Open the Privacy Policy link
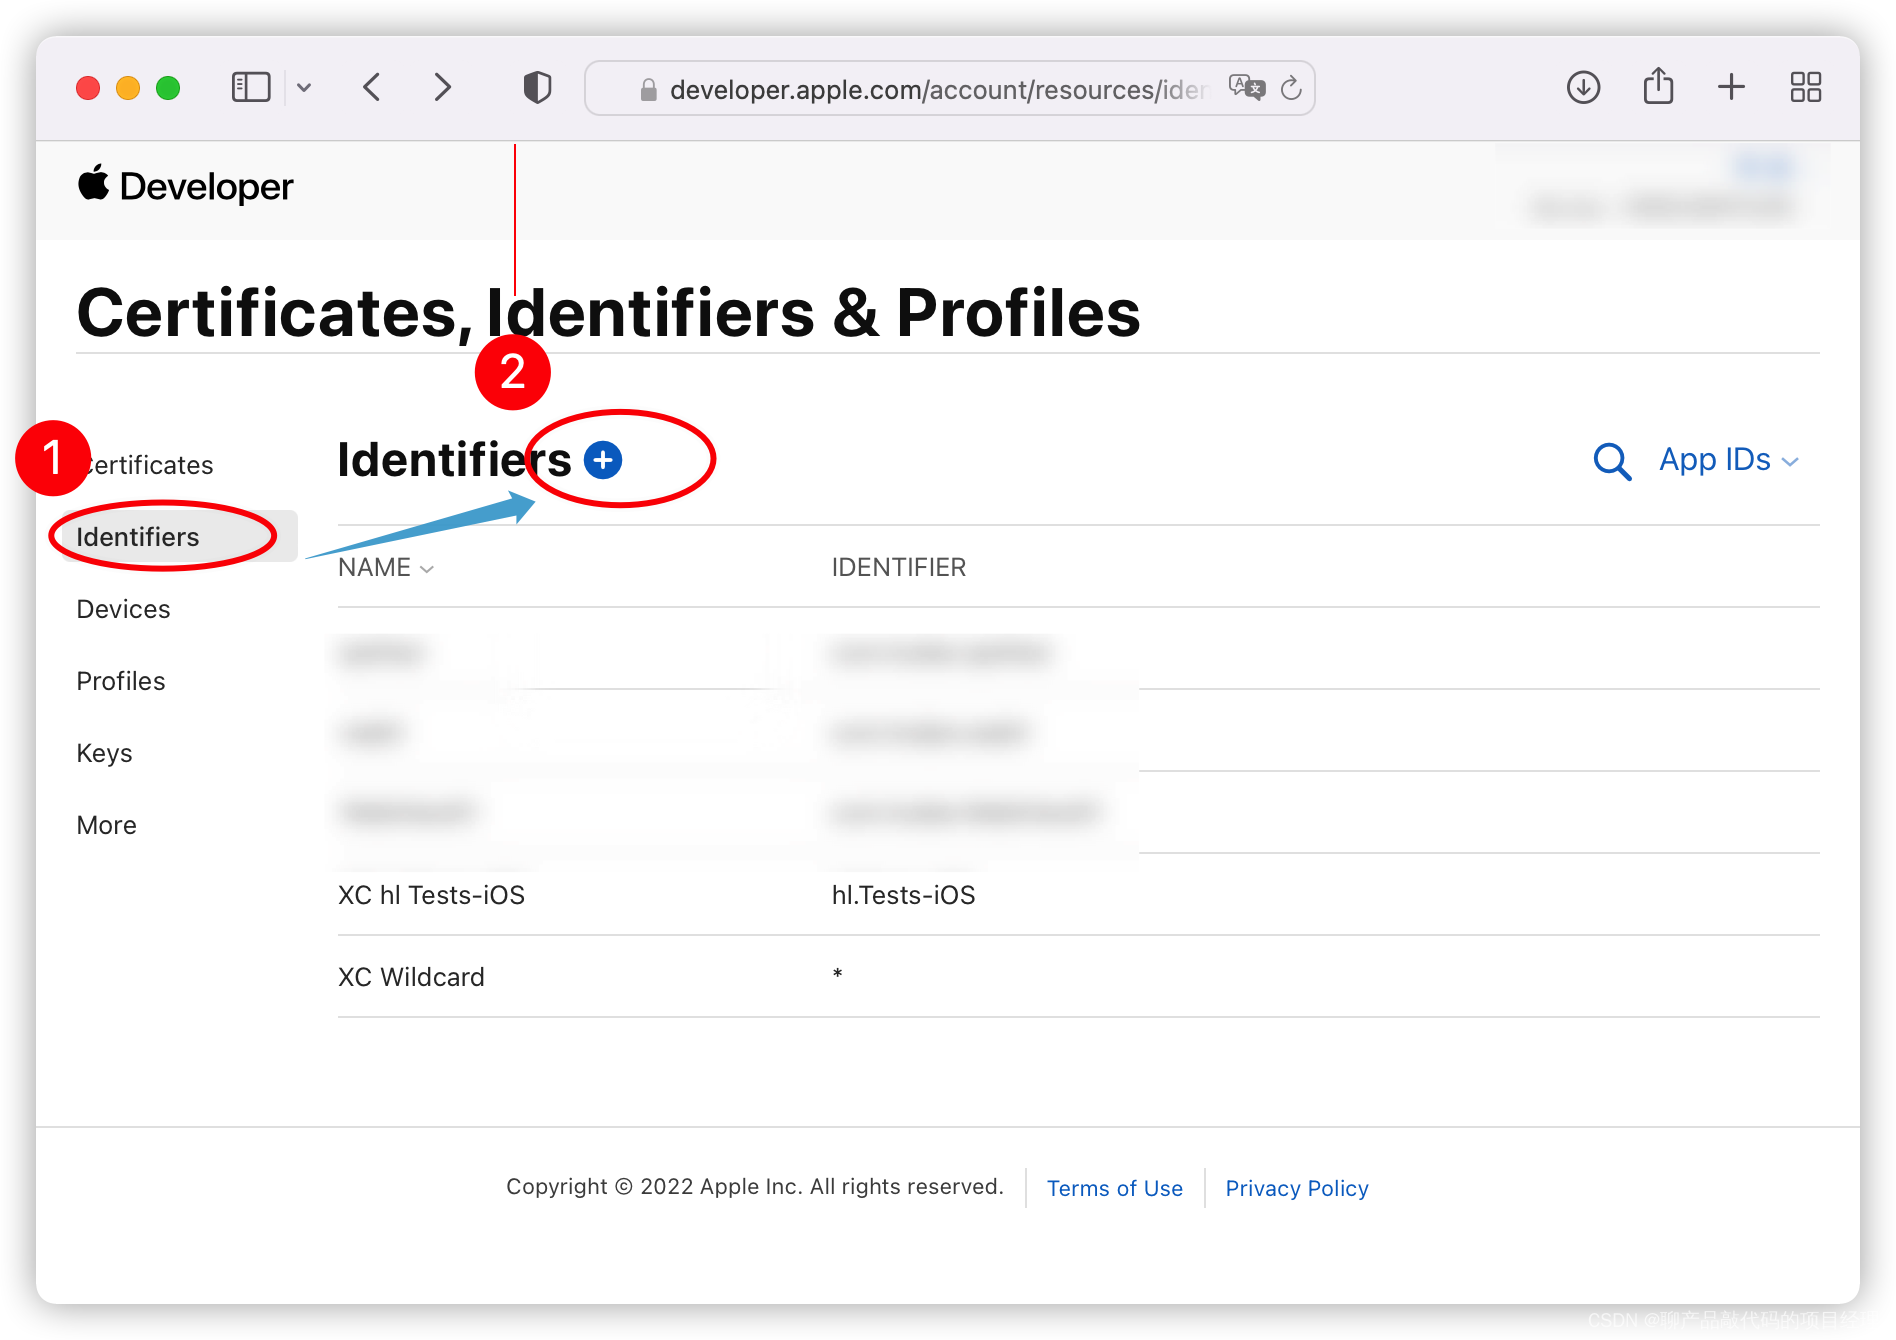 tap(1297, 1188)
